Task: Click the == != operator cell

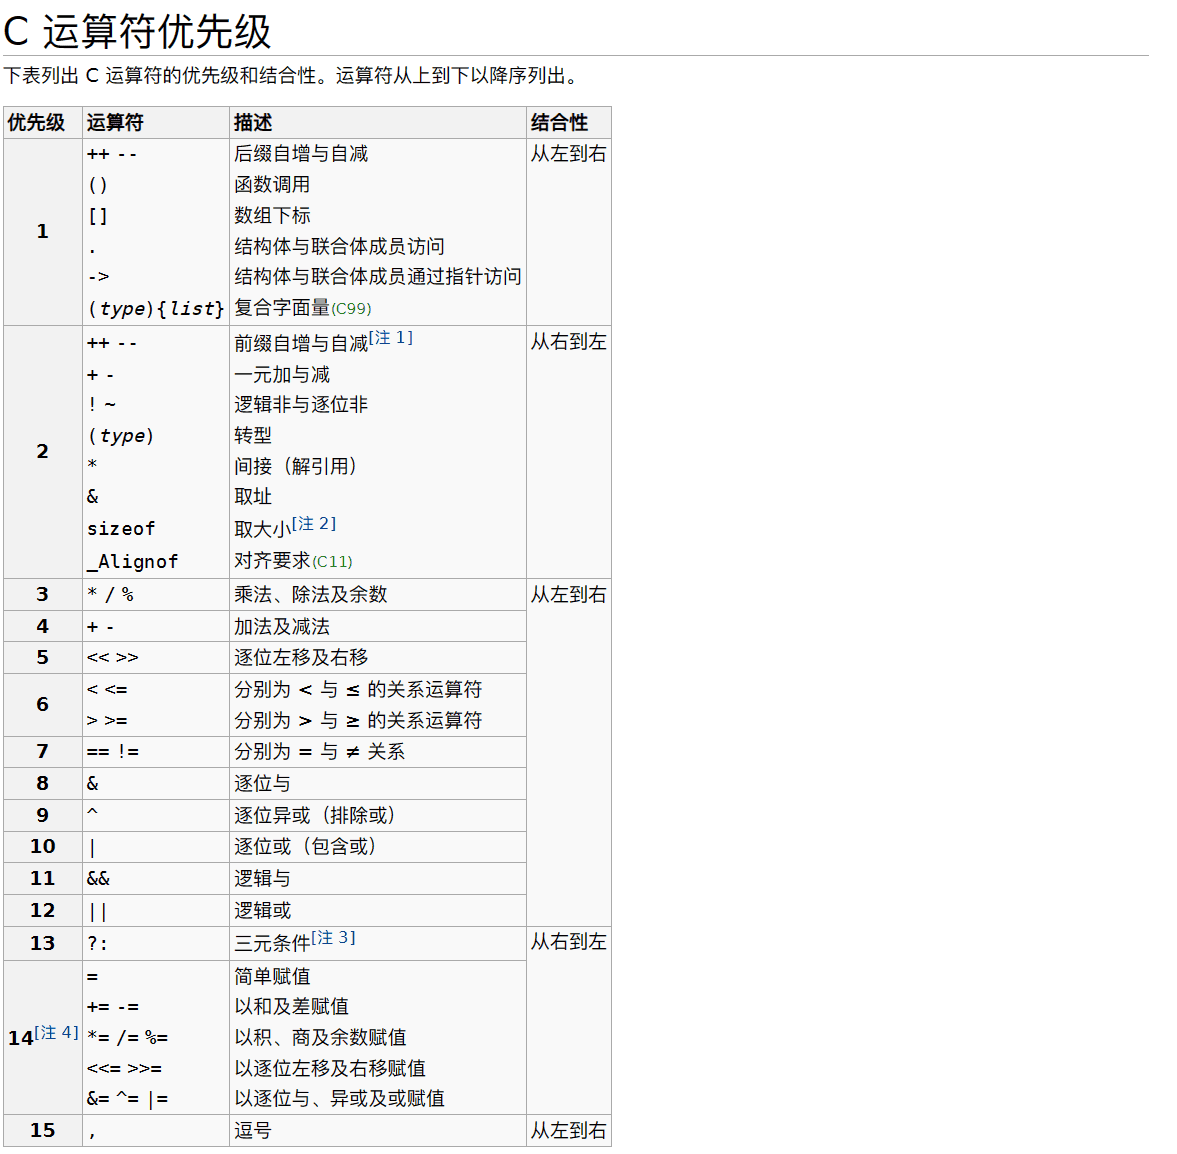Action: coord(156,752)
